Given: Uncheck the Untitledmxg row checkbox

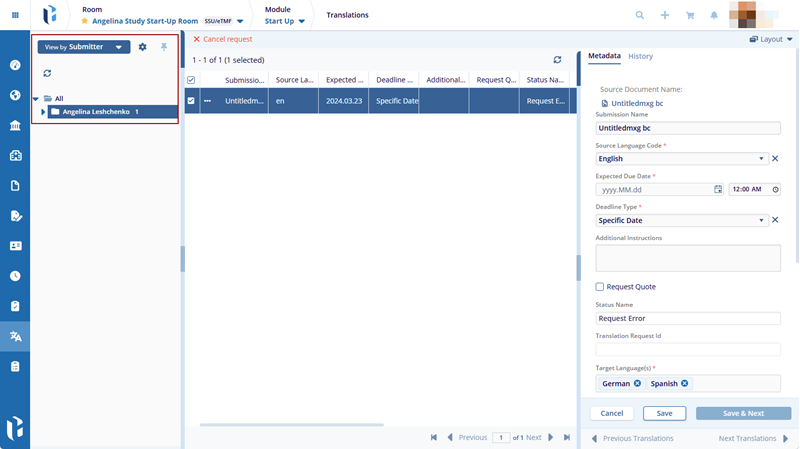Looking at the screenshot, I should (192, 101).
